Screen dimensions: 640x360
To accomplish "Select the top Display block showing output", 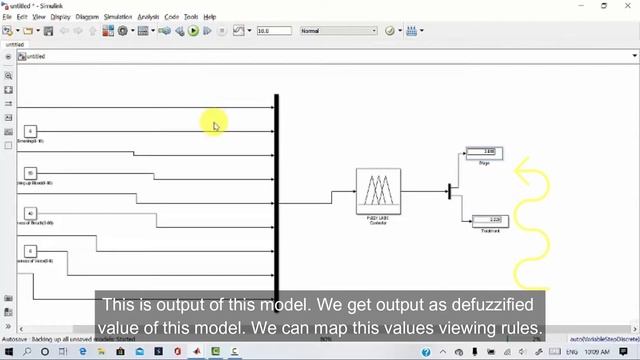I will click(x=484, y=153).
